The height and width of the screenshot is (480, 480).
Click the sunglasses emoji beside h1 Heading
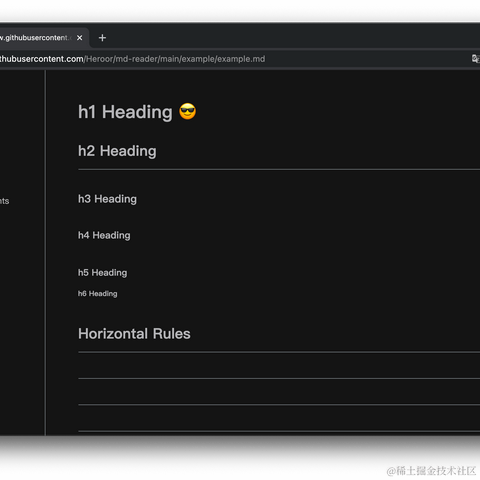click(188, 111)
